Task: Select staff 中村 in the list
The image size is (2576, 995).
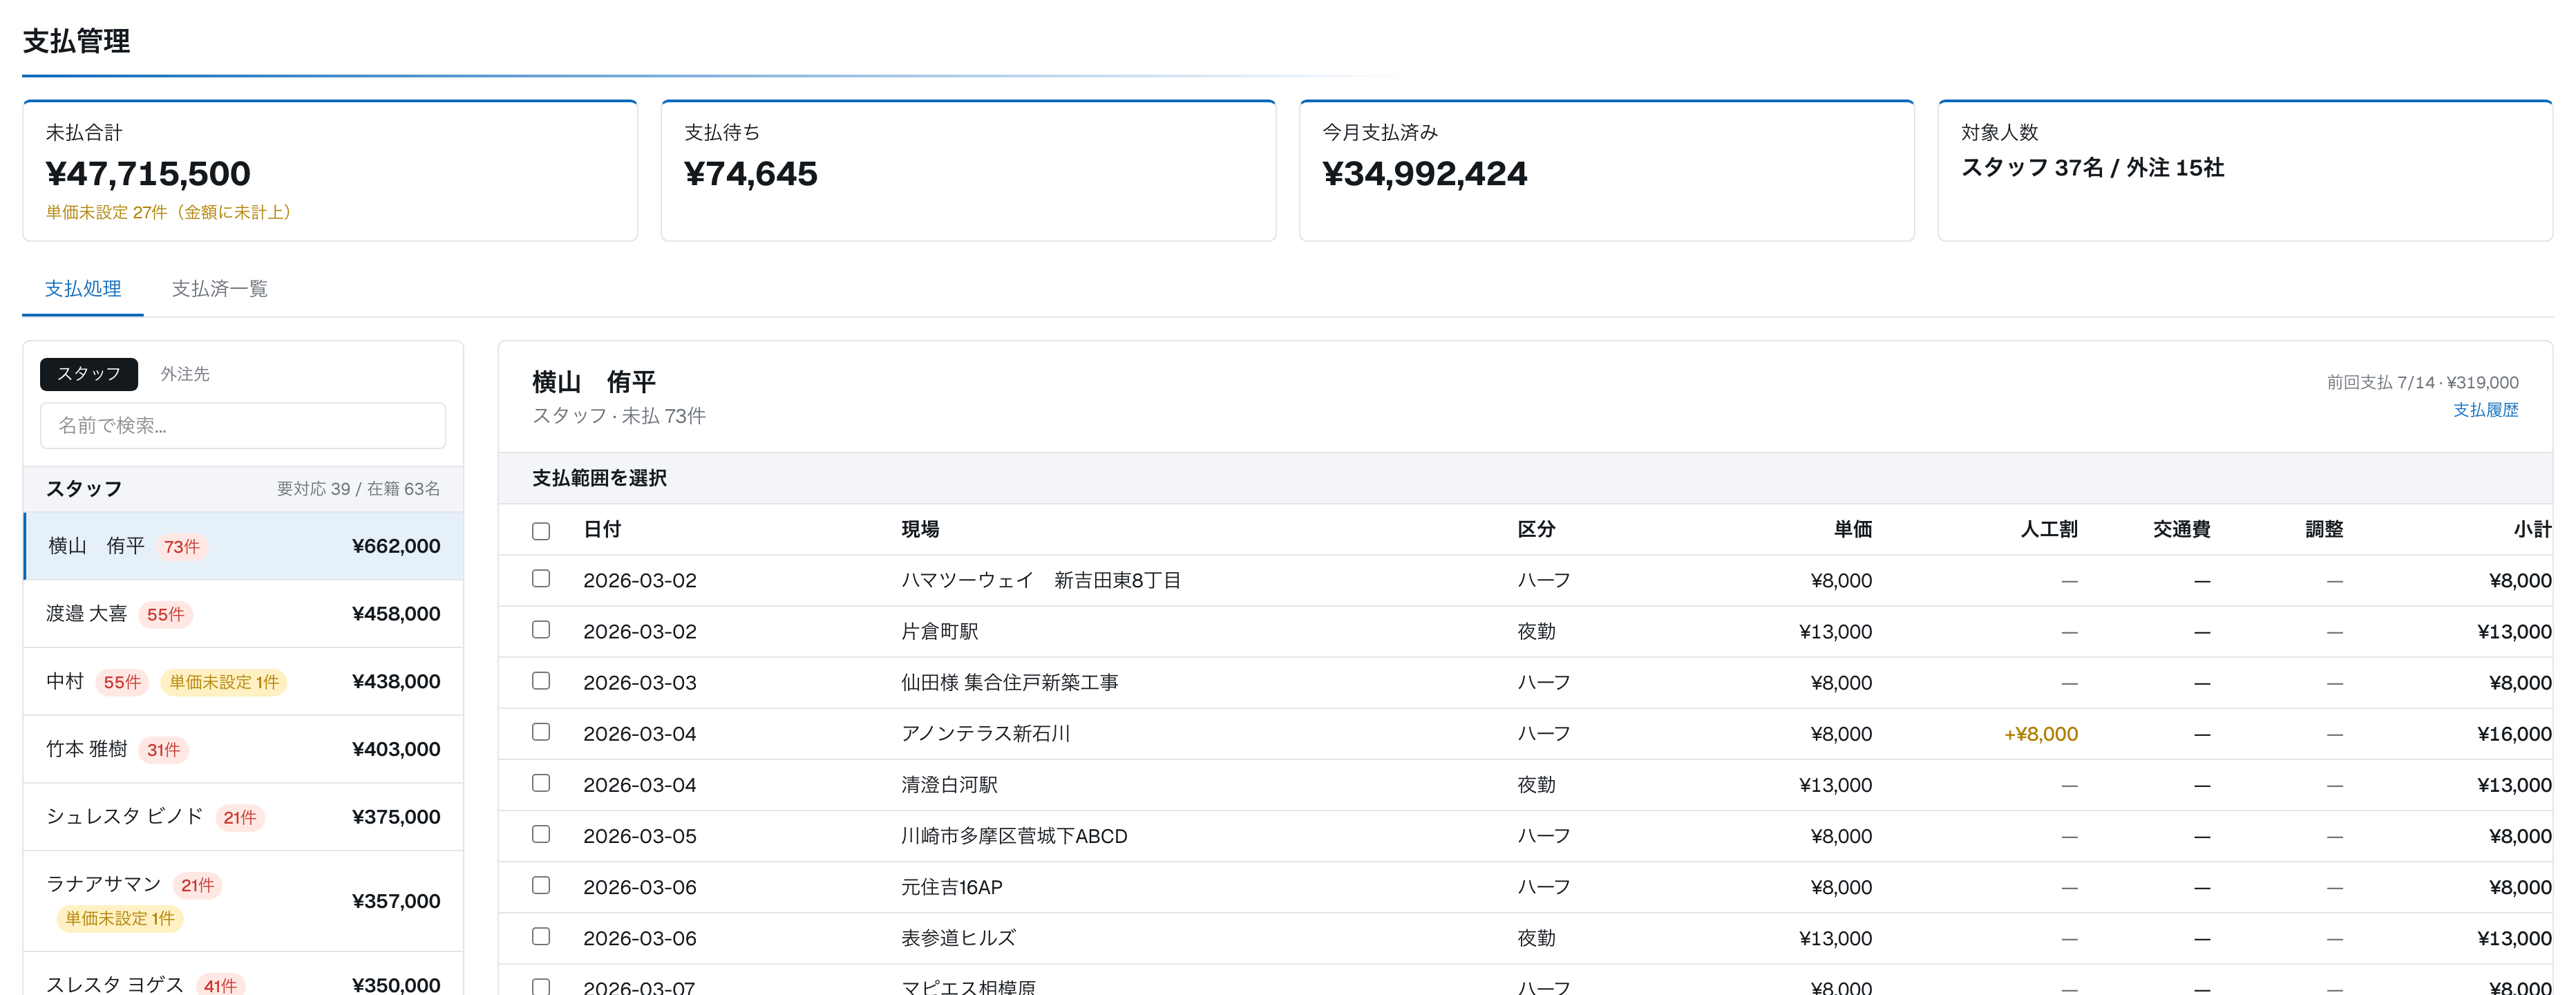Action: click(x=243, y=682)
